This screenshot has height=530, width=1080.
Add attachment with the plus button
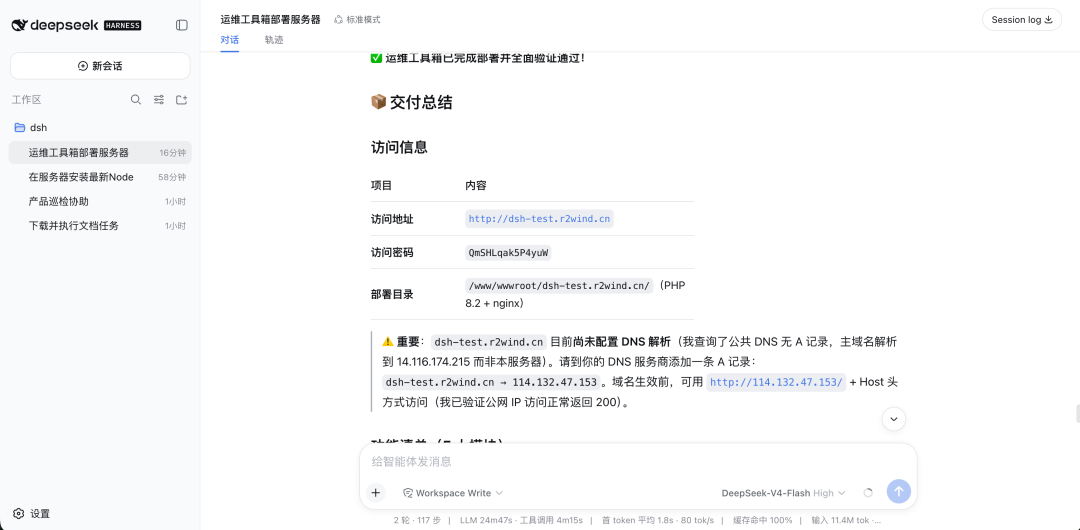point(375,493)
